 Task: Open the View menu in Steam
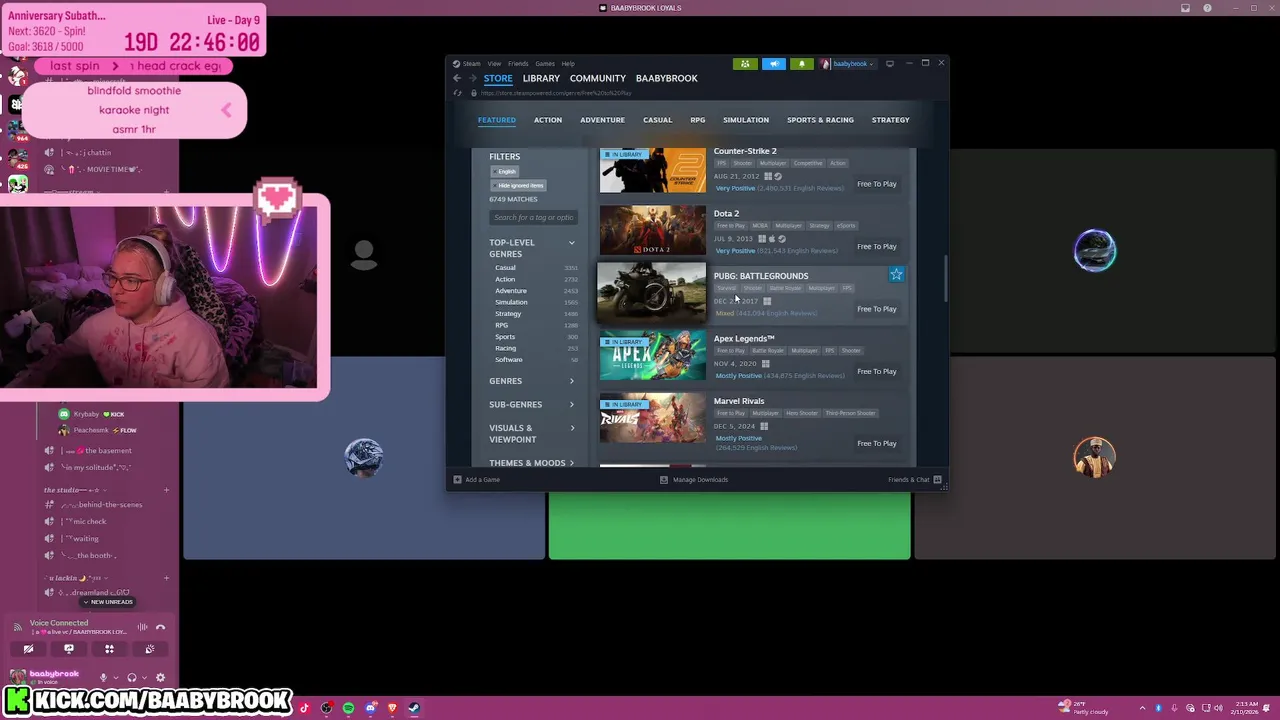pyautogui.click(x=494, y=64)
